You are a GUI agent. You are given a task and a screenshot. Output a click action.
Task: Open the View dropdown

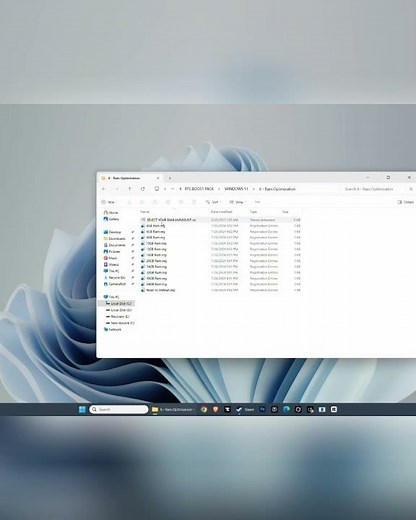click(237, 202)
